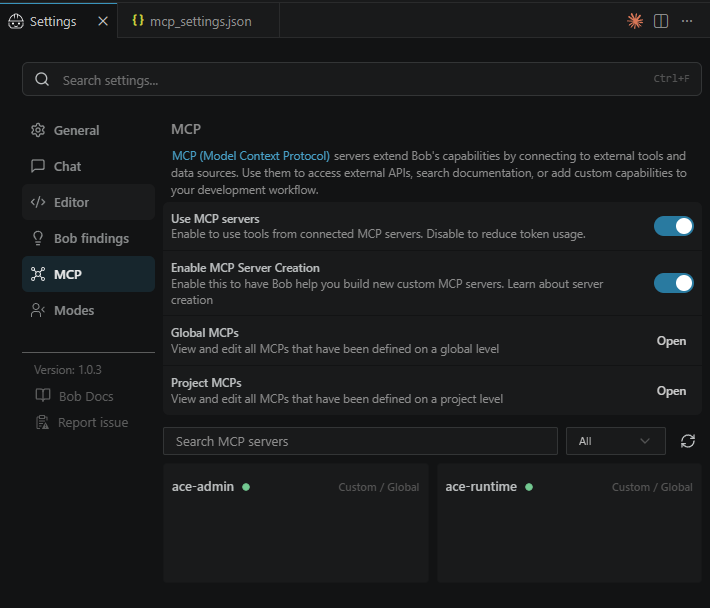
Task: Open the General settings section
Action: [x=88, y=130]
